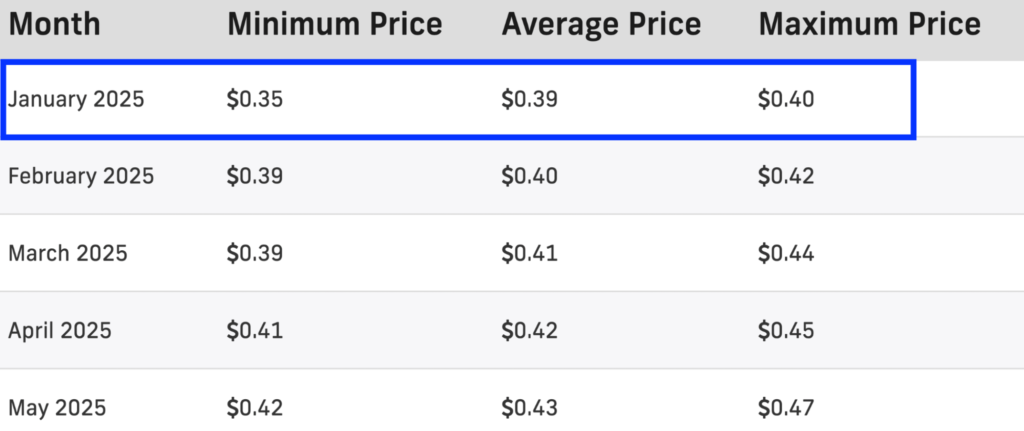
Task: Click February 2025 maximum price $0.42
Action: click(786, 176)
